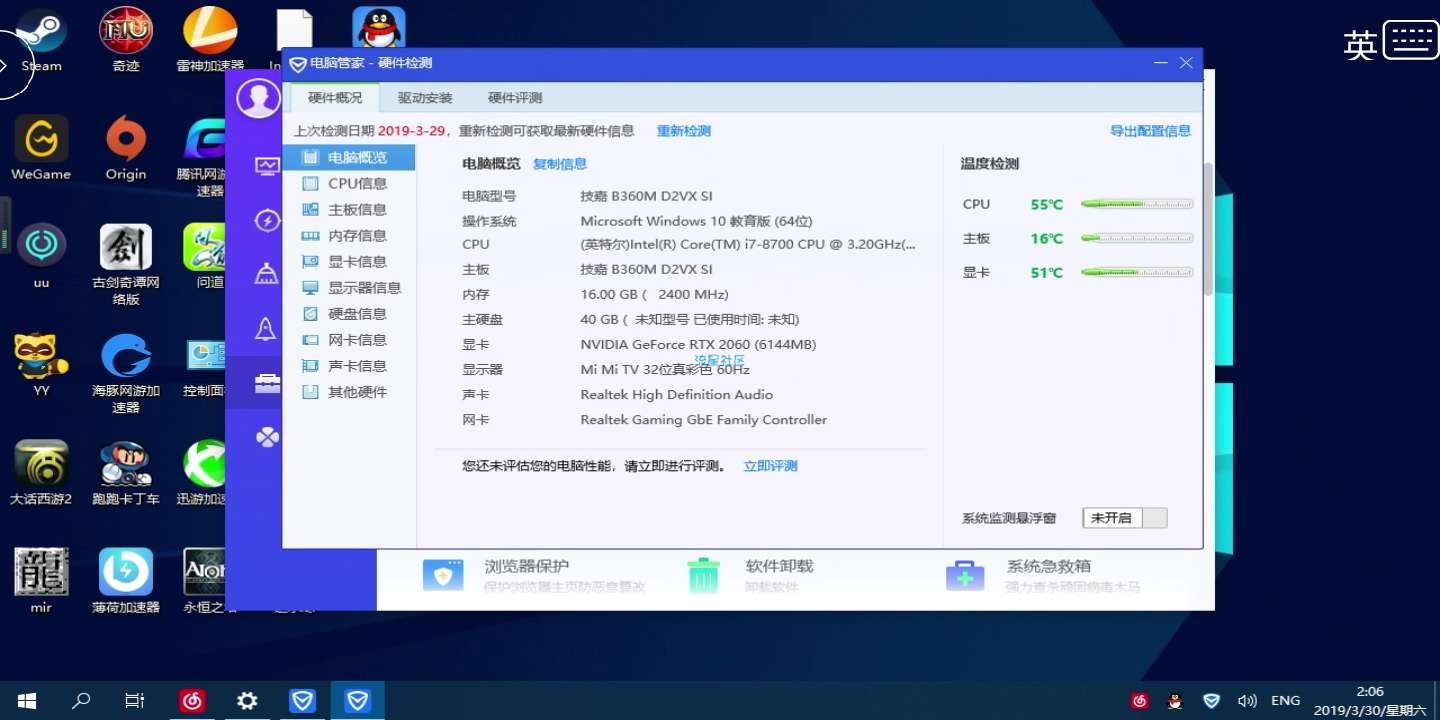Select 网卡信息 in hardware list
1440x720 pixels.
coord(349,339)
